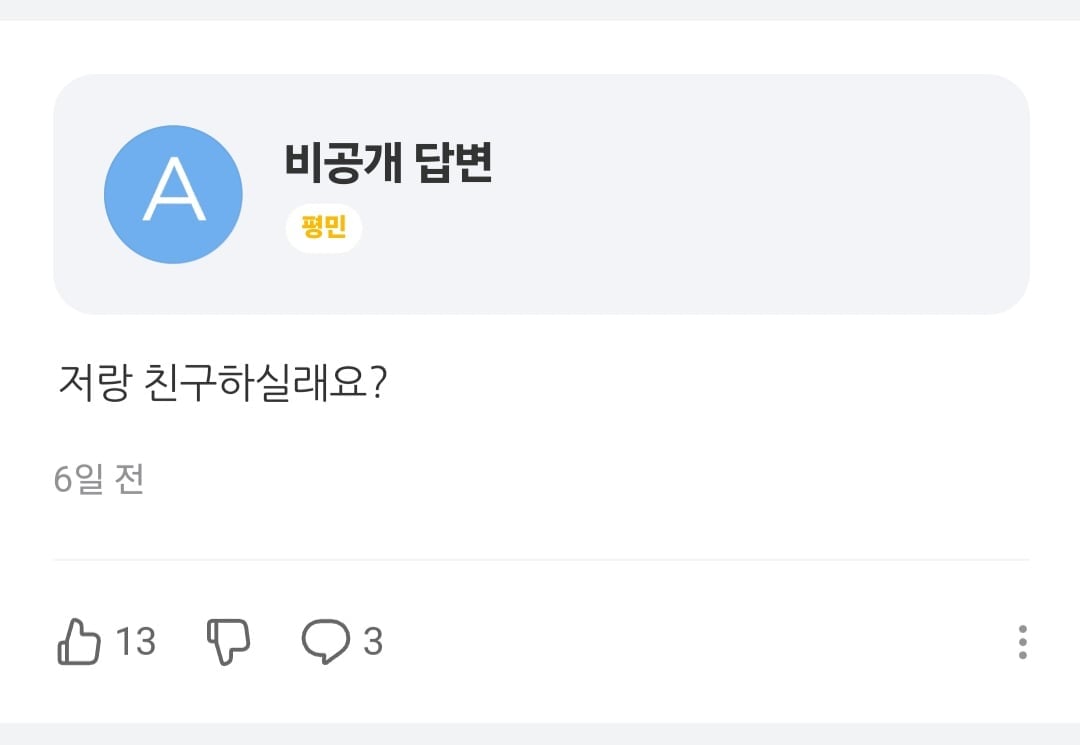Toggle the upvote on this answer
The image size is (1080, 745).
[79, 641]
